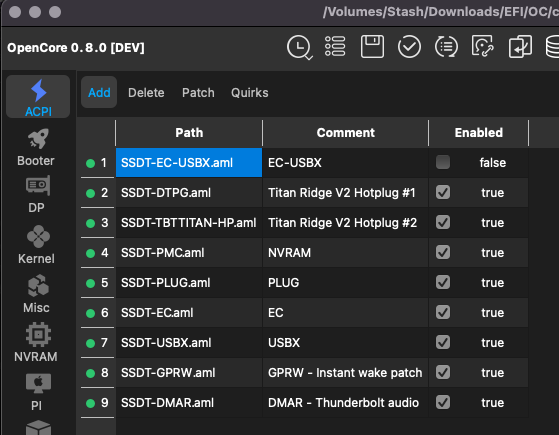This screenshot has height=435, width=559.
Task: Click the EC-USBX comment cell
Action: [x=345, y=163]
